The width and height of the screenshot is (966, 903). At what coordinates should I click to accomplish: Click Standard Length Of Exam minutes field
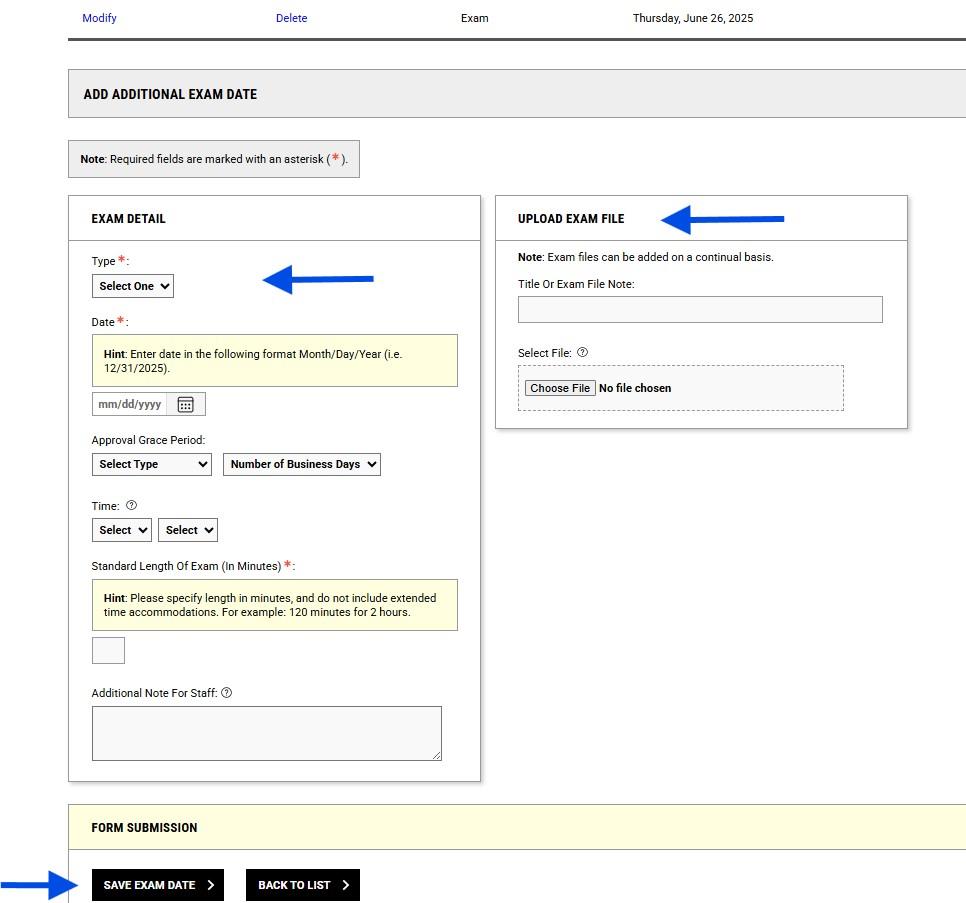[108, 650]
